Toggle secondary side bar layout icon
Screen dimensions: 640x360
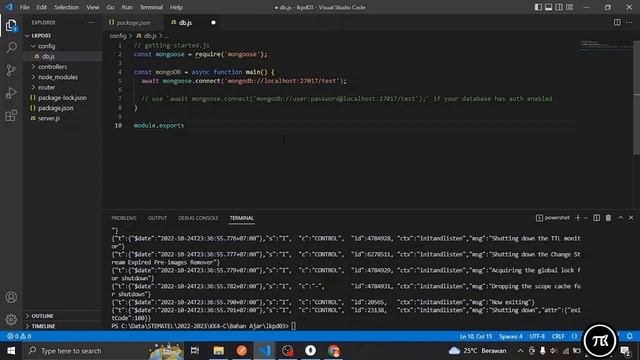tap(559, 7)
